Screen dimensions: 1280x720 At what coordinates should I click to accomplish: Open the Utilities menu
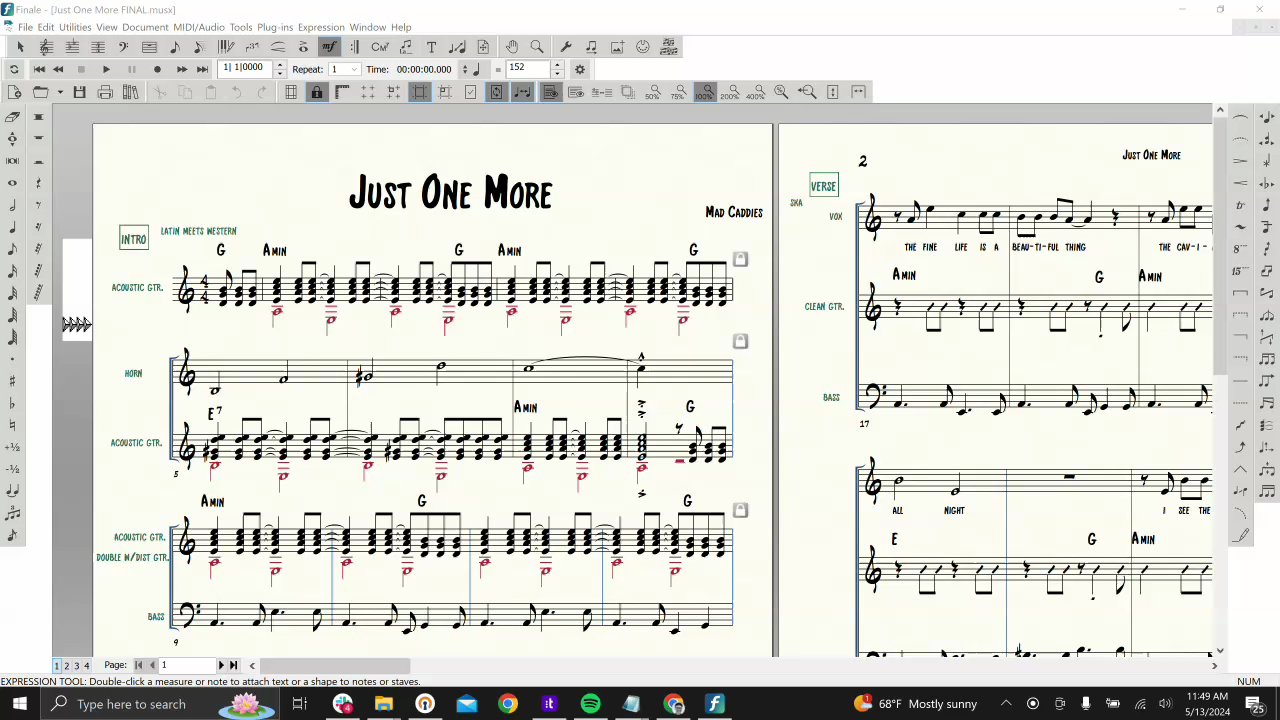point(75,27)
